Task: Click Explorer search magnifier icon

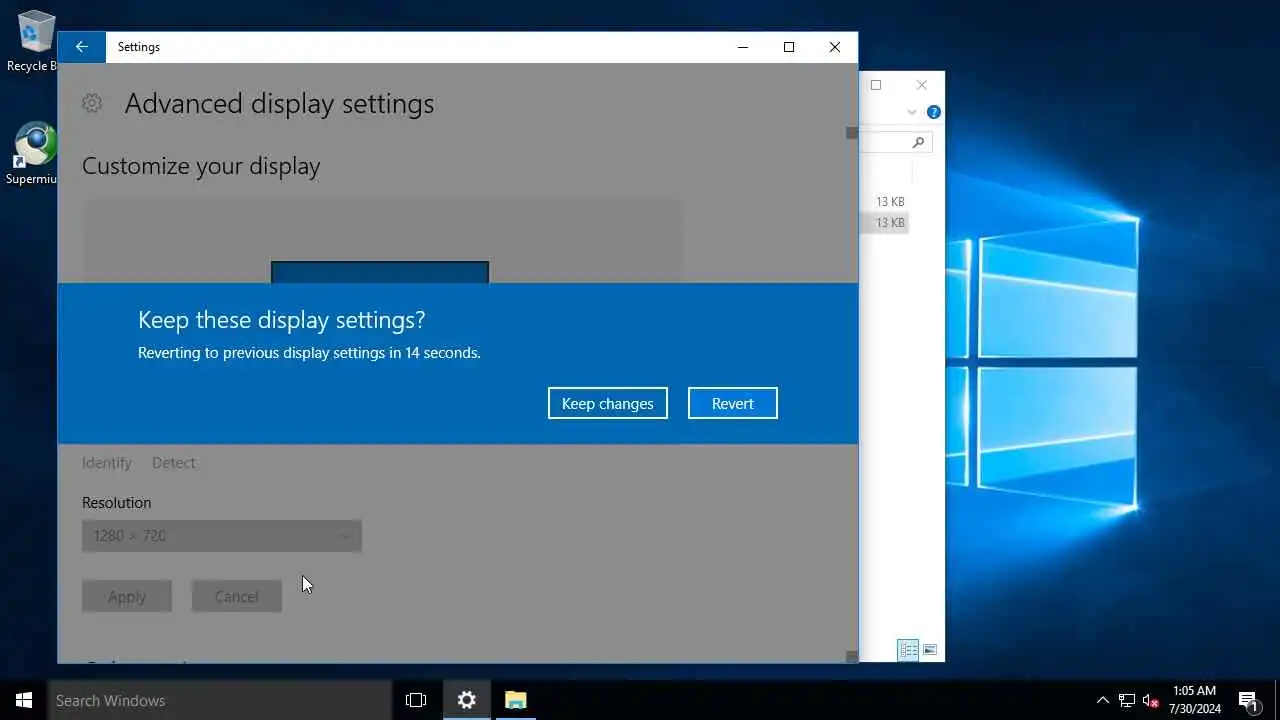Action: tap(918, 143)
